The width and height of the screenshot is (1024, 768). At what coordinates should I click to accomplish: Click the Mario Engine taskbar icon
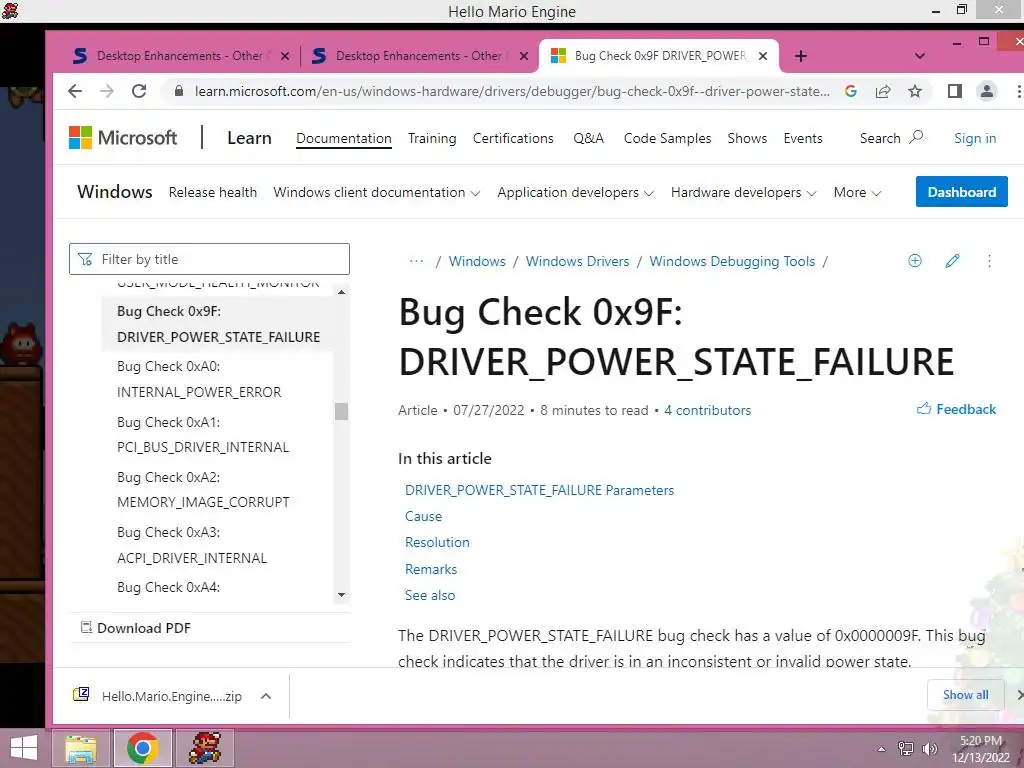click(x=205, y=748)
